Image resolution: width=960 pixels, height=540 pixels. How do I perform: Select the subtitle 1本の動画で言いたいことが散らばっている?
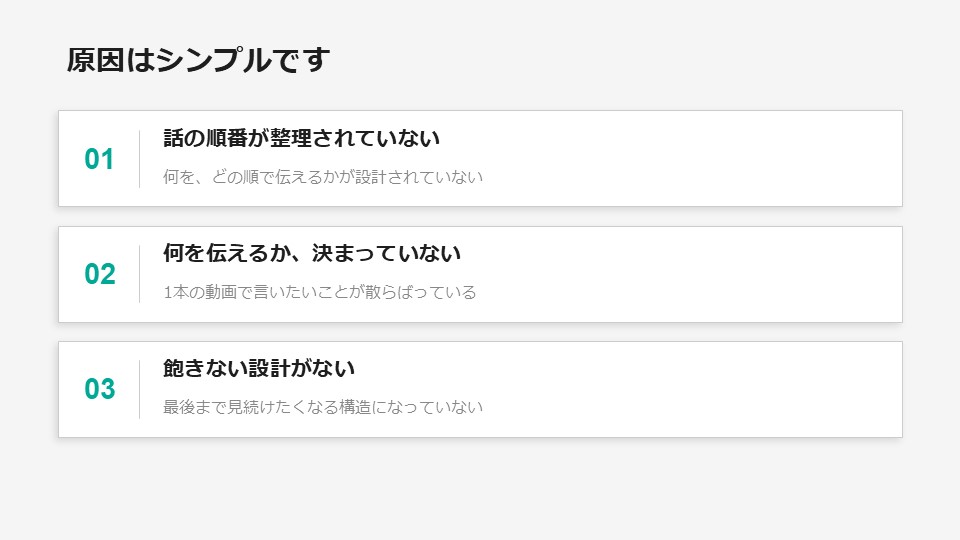tap(320, 292)
